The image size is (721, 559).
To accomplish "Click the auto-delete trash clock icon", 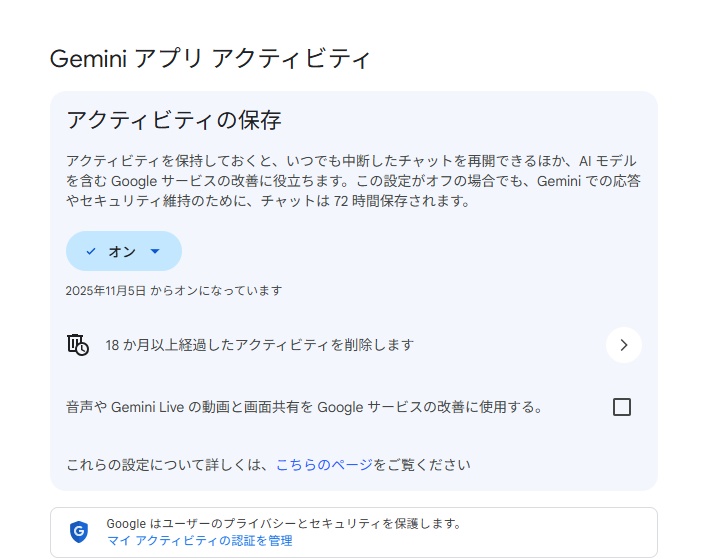I will tap(78, 345).
